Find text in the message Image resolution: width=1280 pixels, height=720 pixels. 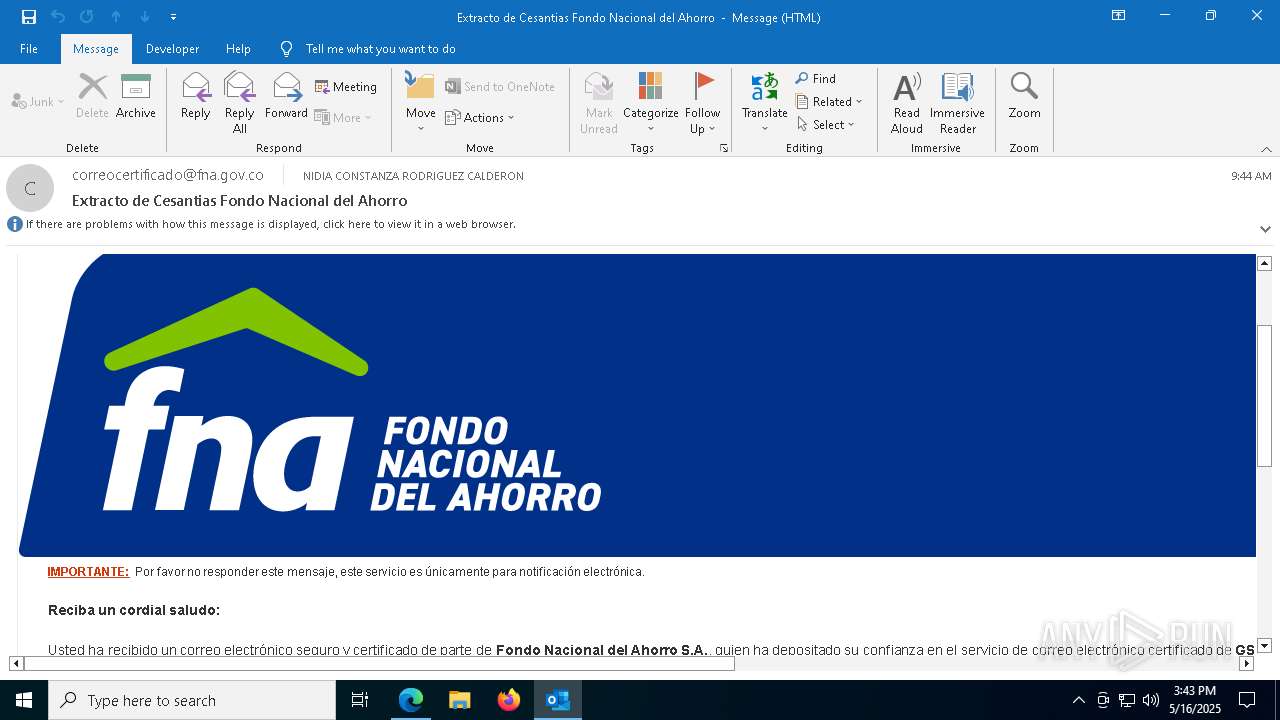tap(816, 79)
